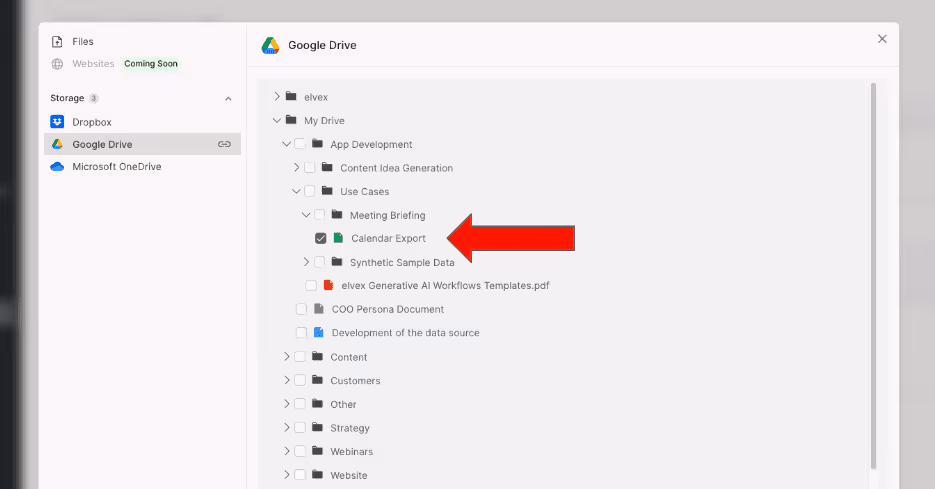This screenshot has width=935, height=489.
Task: Select Microsoft OneDrive storage option
Action: tap(143, 167)
